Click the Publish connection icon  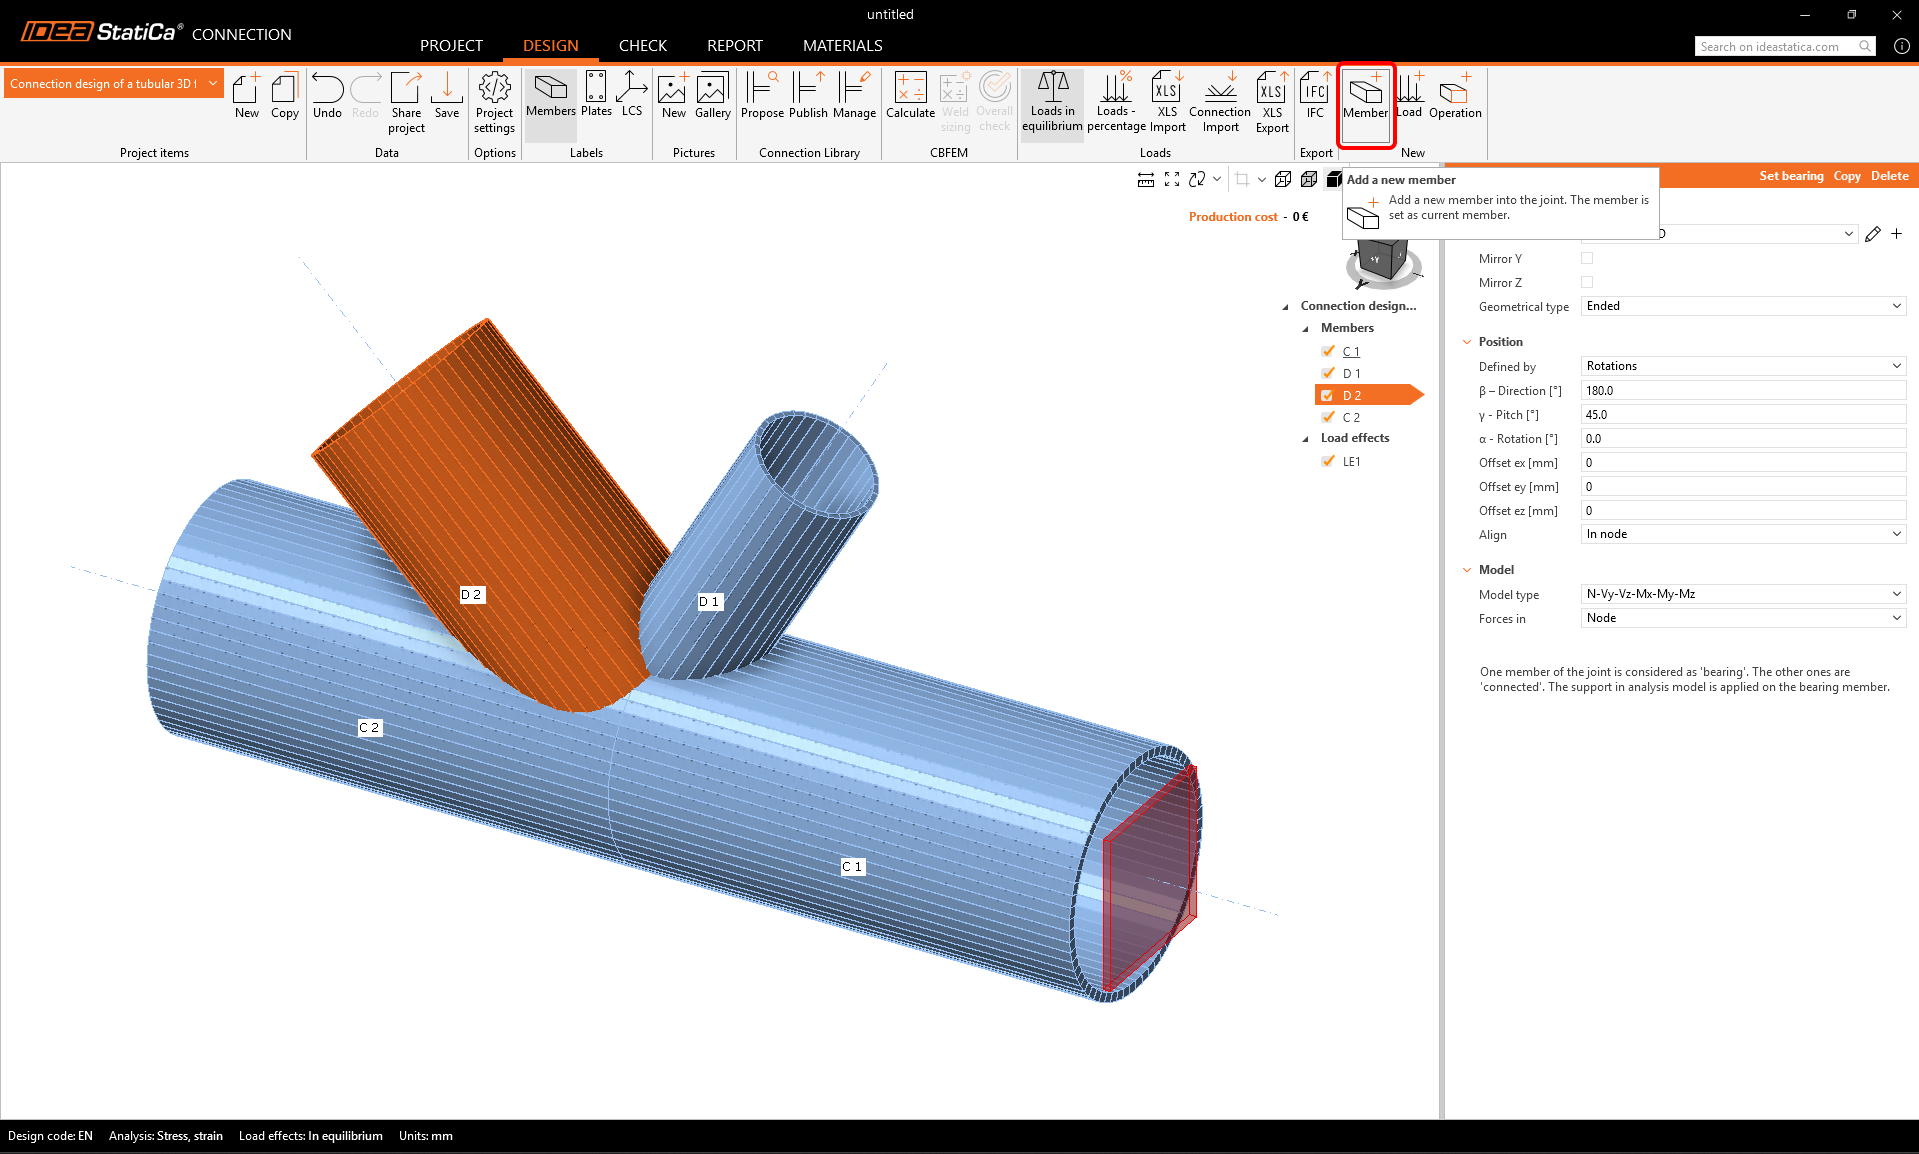(808, 96)
